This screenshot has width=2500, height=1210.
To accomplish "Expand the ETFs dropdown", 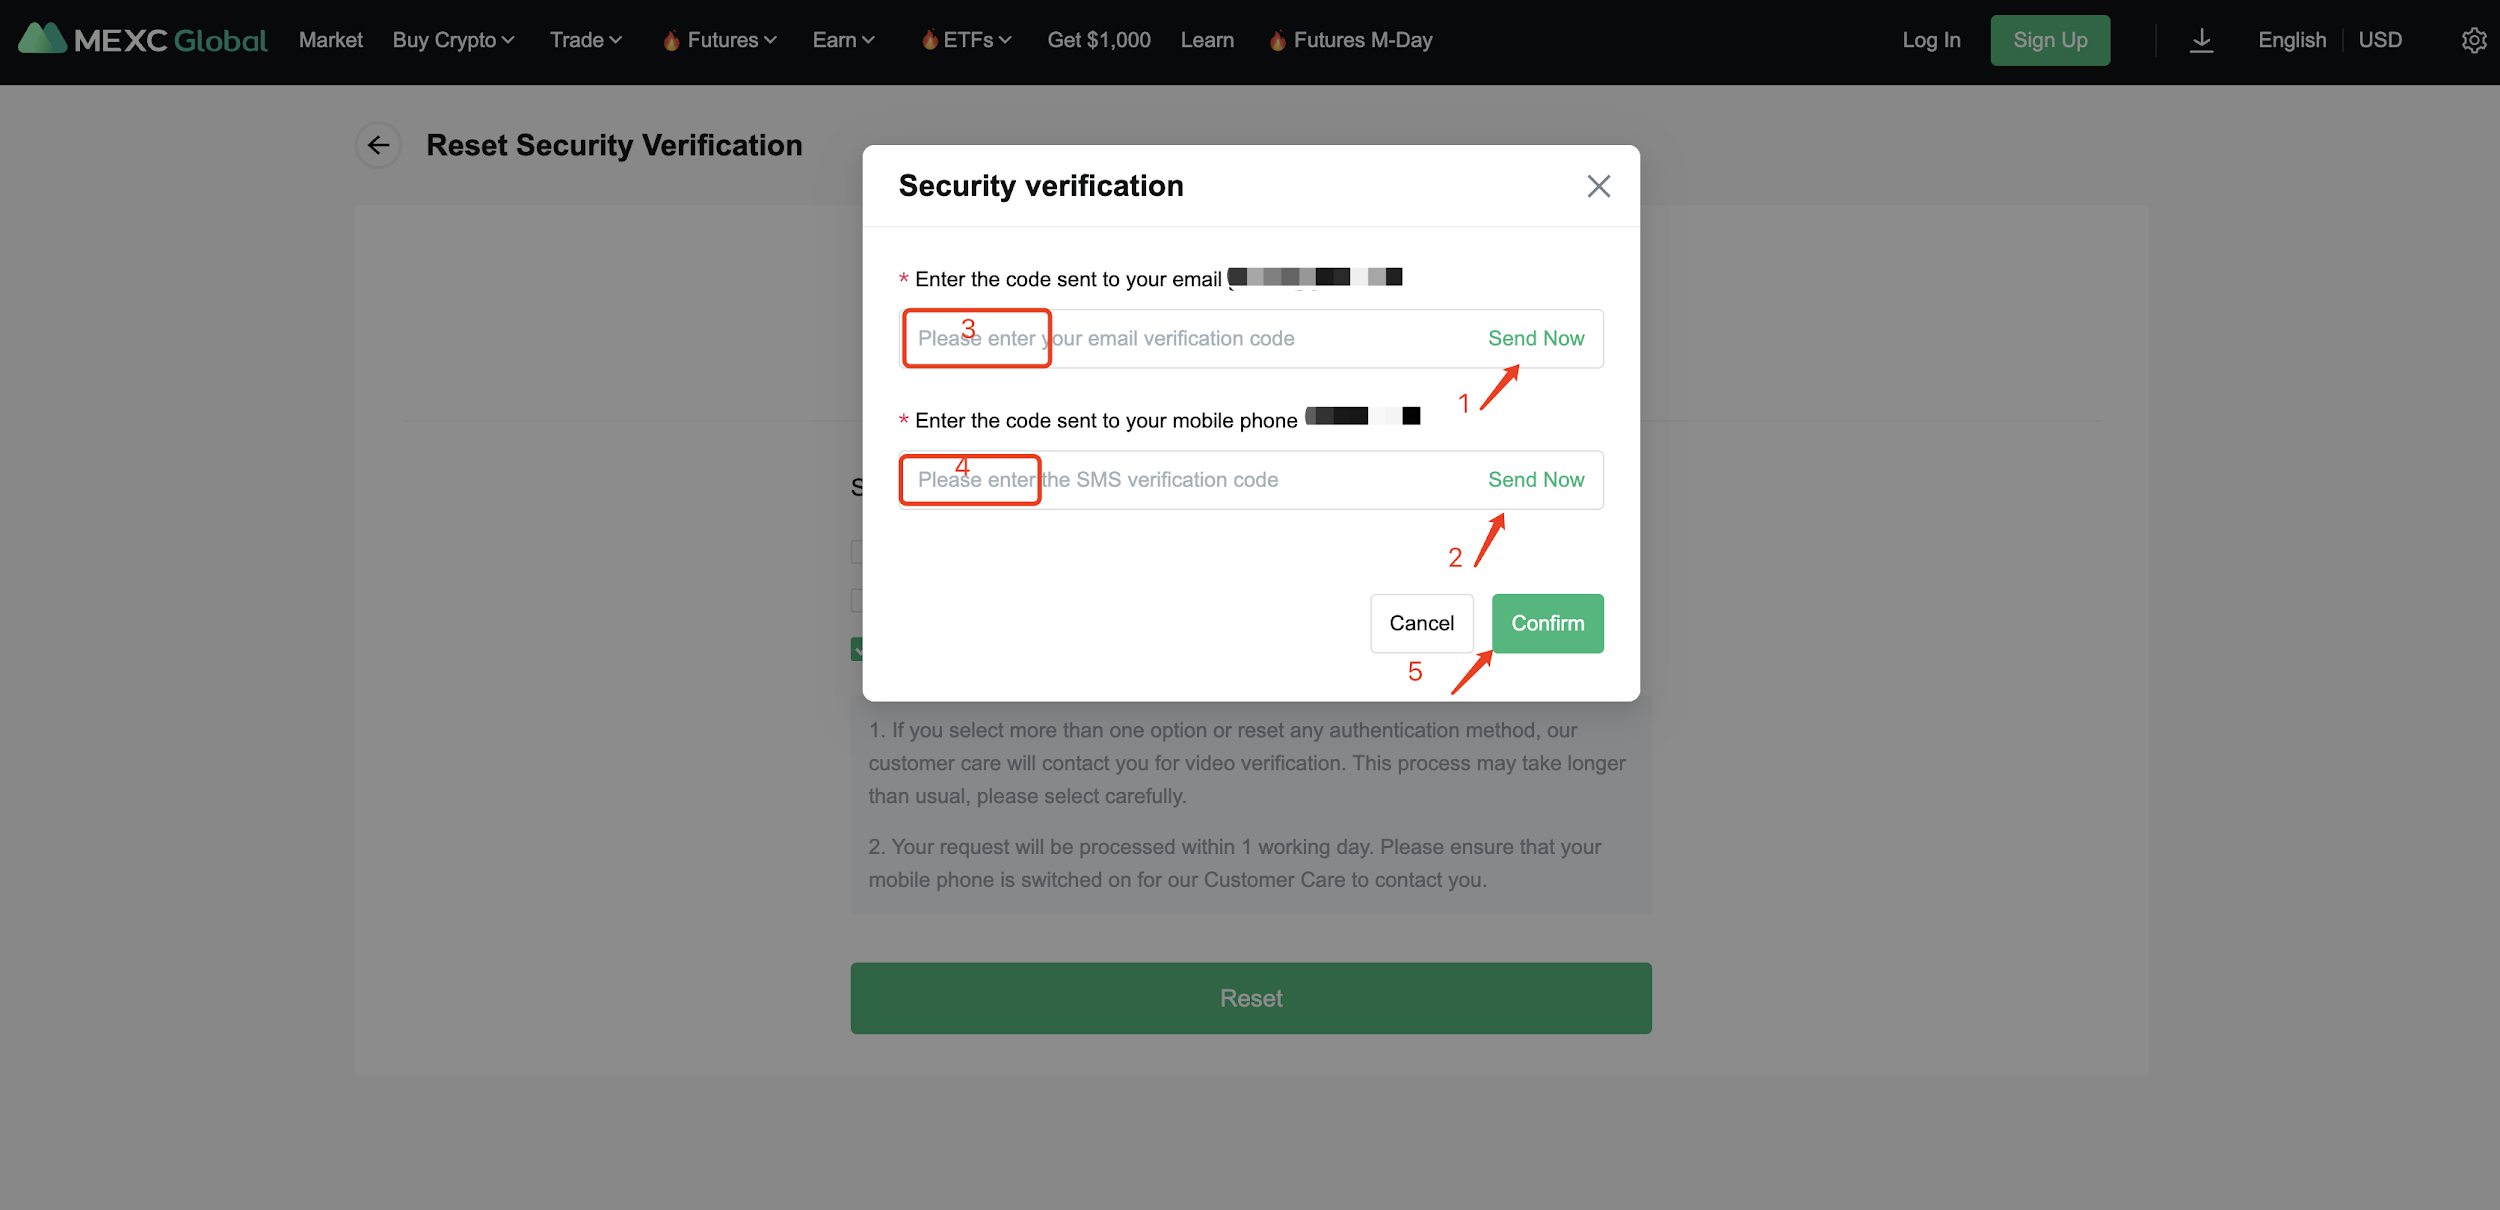I will coord(967,41).
